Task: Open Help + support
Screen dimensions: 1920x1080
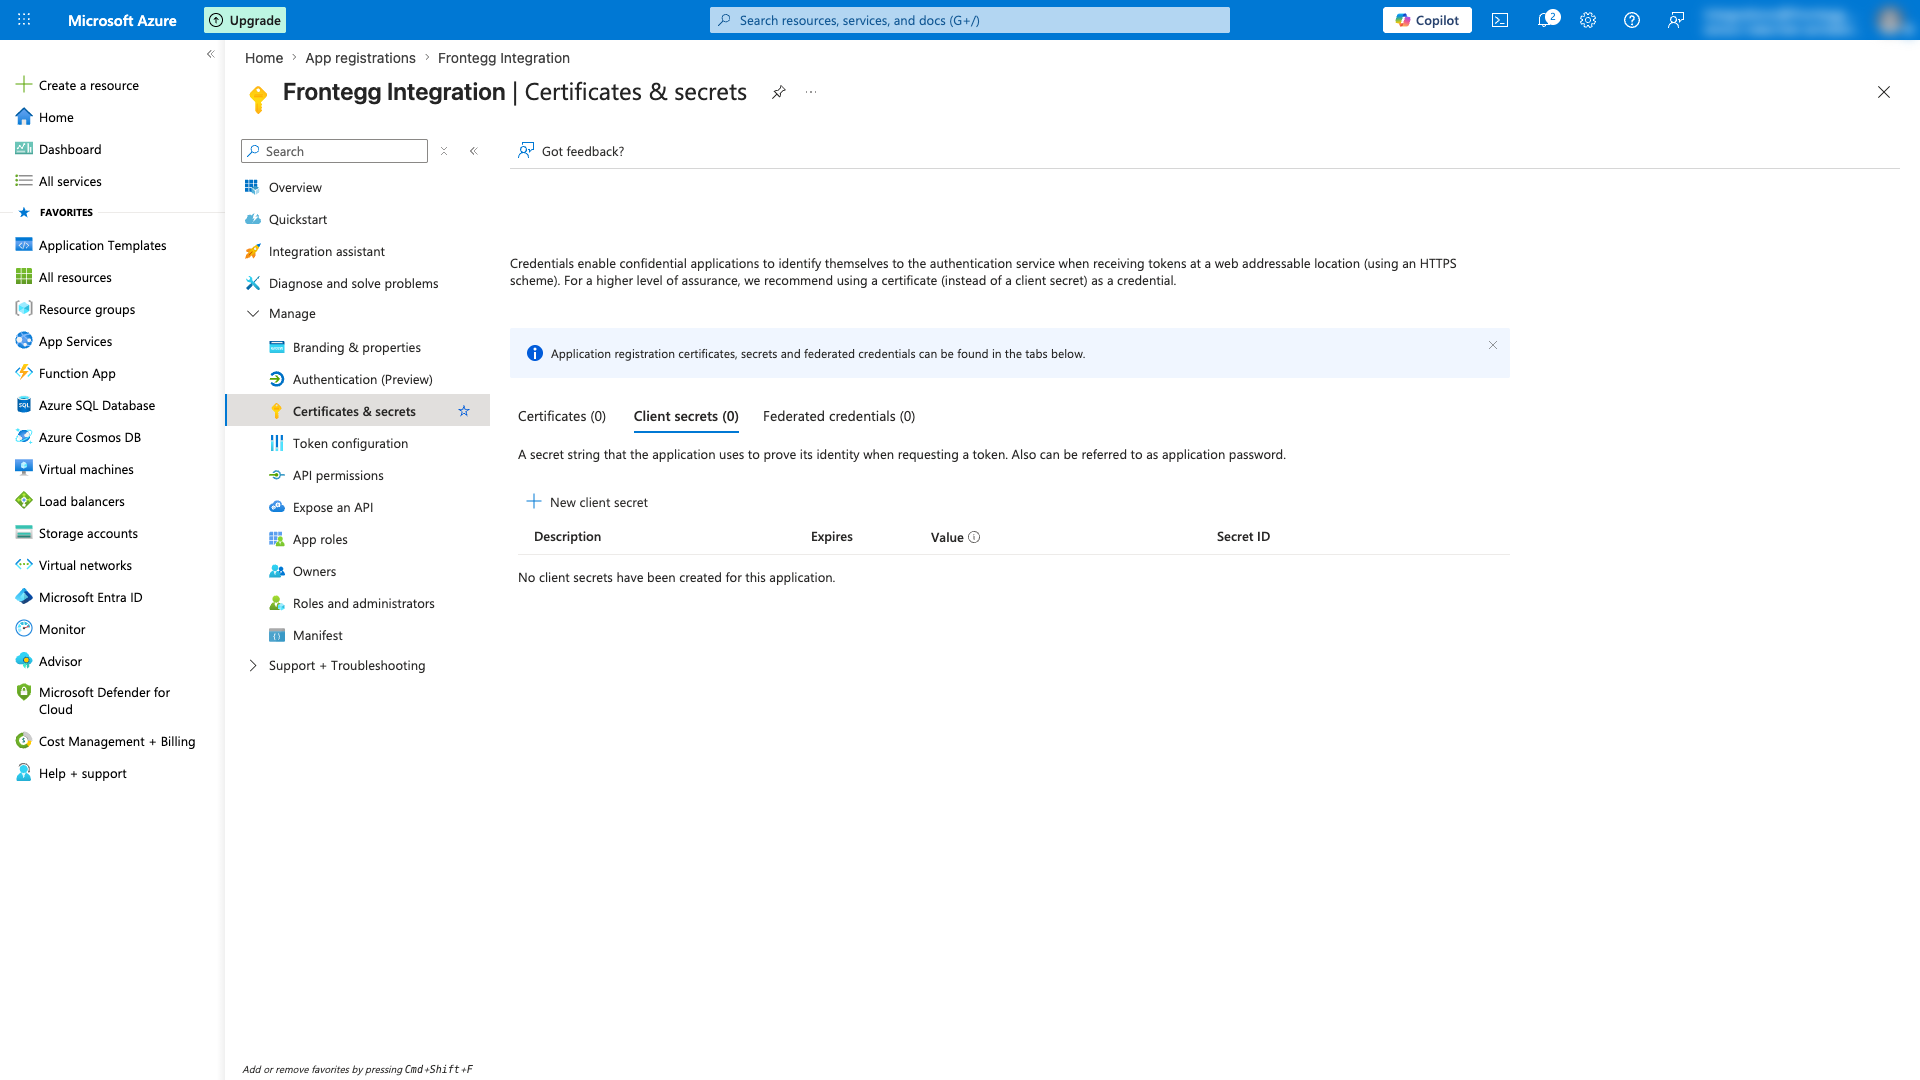Action: coord(82,773)
